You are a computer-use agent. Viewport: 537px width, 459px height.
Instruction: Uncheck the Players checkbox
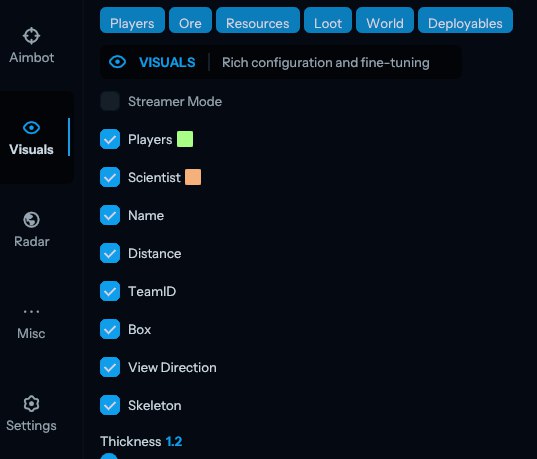110,139
